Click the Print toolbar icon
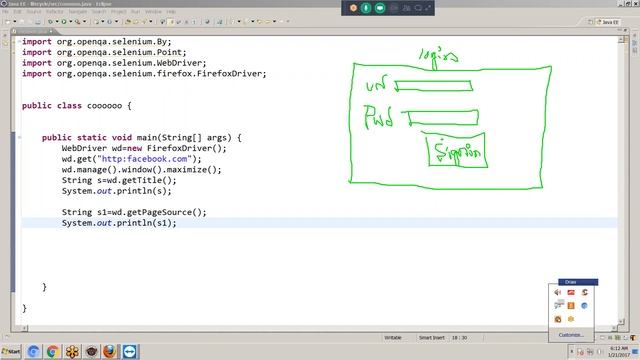 (x=38, y=22)
